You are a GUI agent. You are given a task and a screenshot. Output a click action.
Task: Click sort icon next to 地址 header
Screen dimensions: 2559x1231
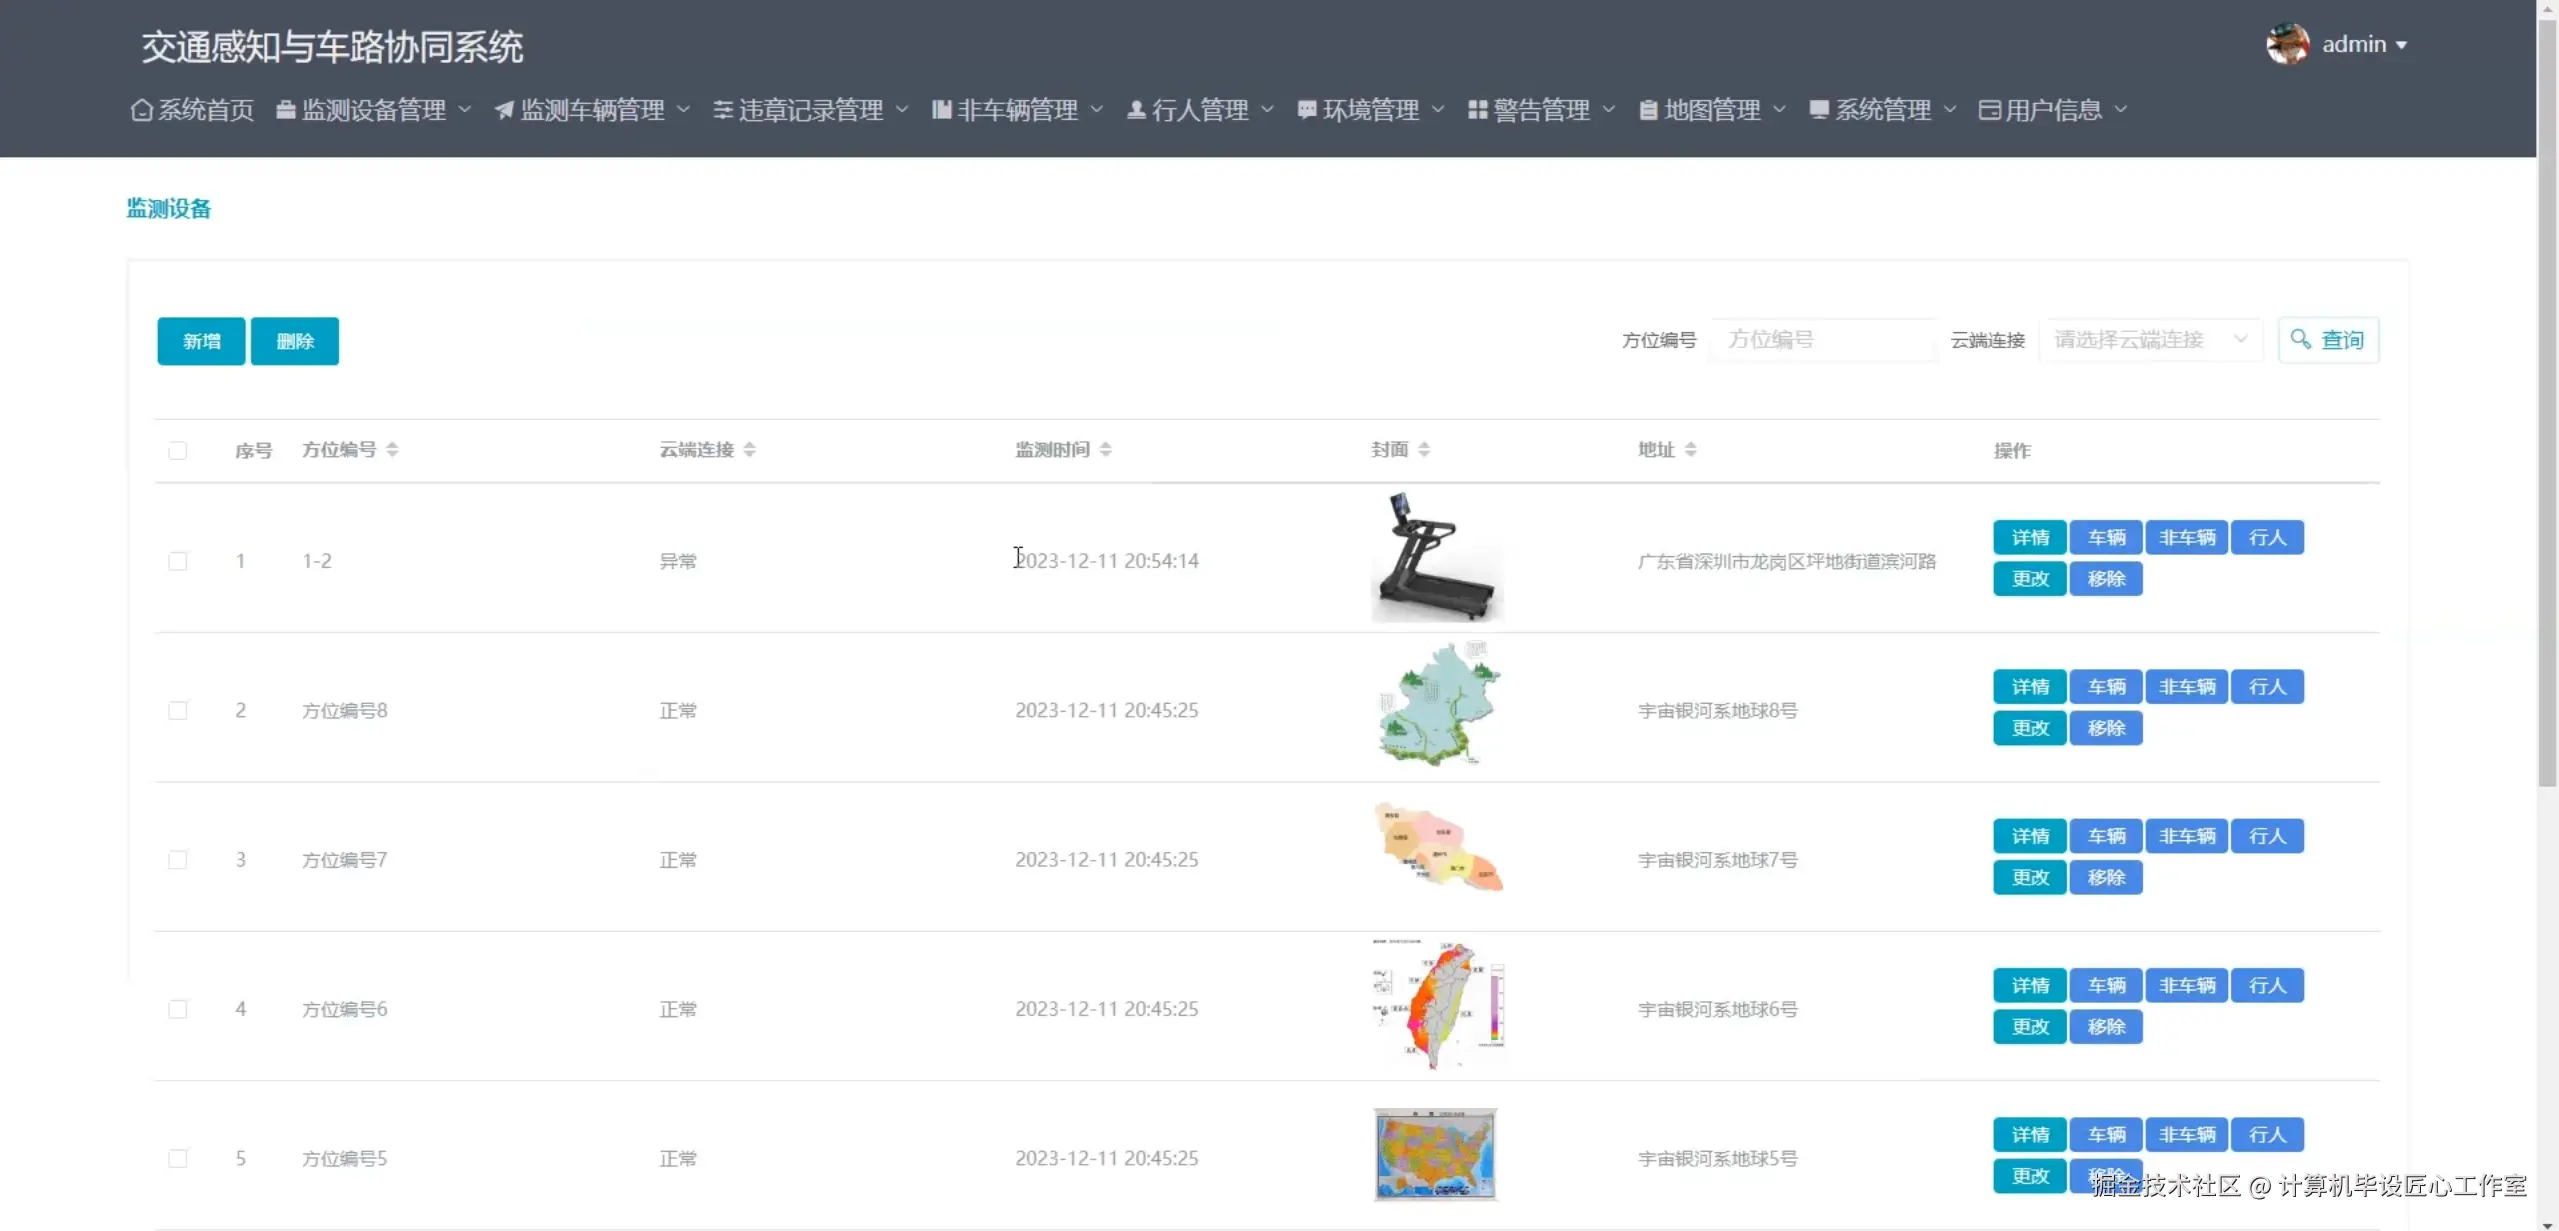[1690, 450]
